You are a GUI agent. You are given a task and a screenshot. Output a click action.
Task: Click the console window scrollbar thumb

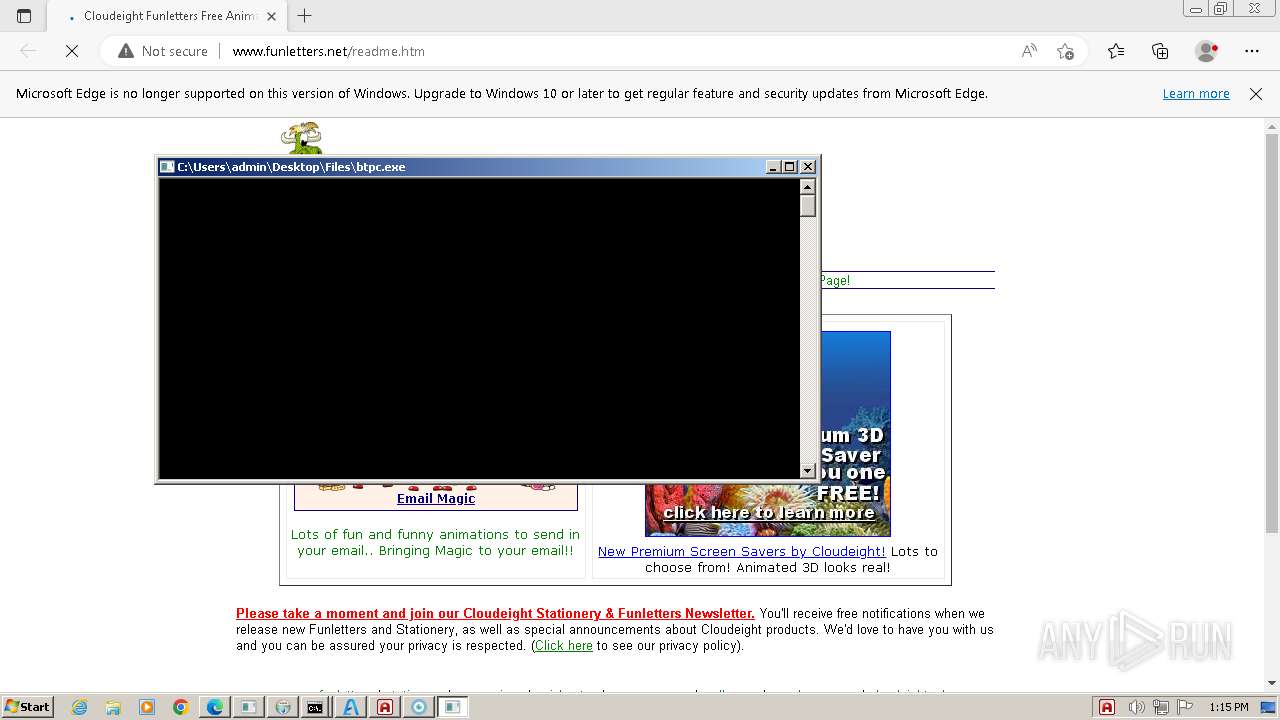(x=808, y=206)
